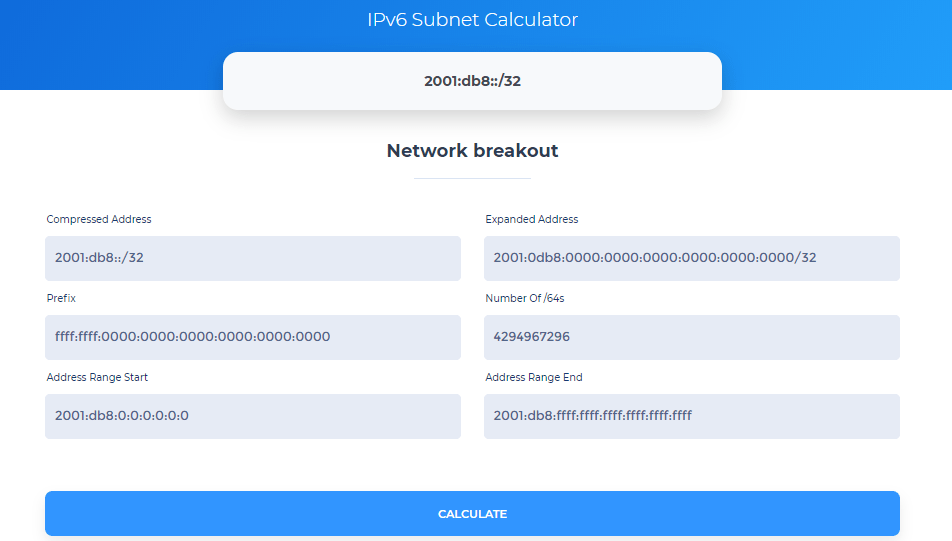Focus the Number Of /64s value field

tap(691, 337)
